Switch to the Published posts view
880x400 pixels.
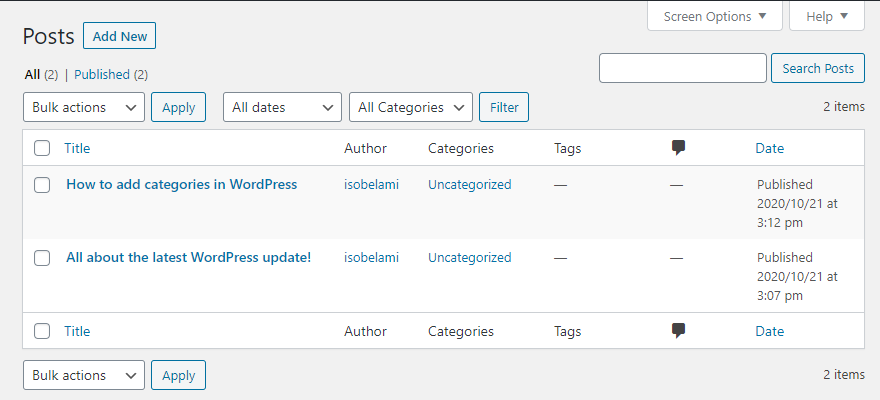(102, 75)
